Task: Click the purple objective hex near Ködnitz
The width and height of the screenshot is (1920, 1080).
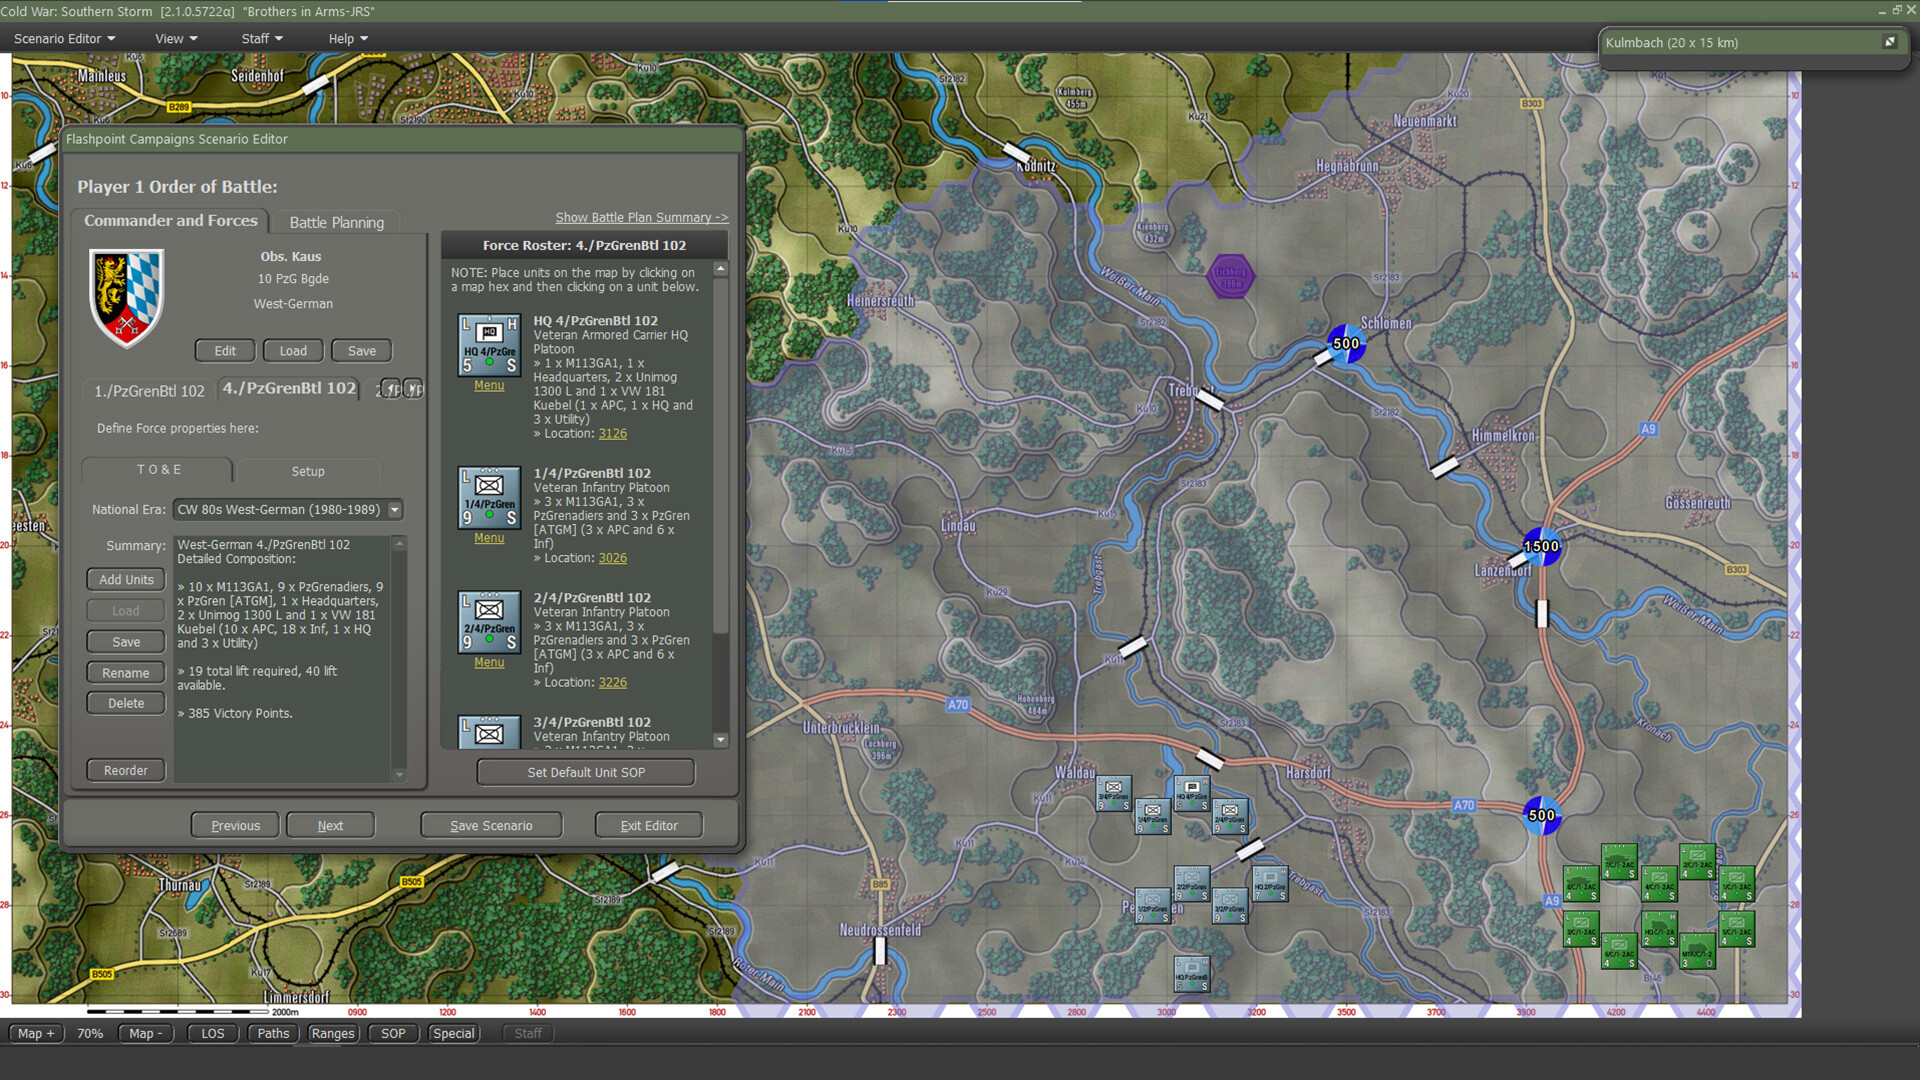Action: coord(1231,277)
